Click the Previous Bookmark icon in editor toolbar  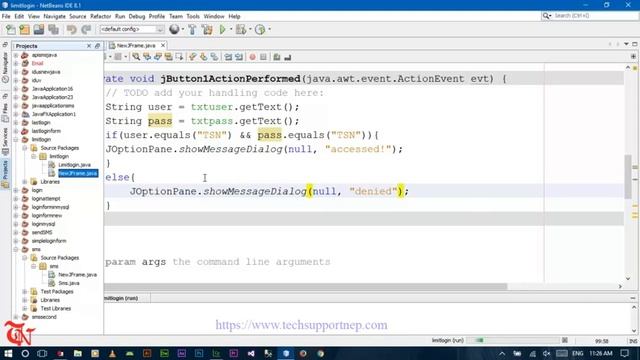pyautogui.click(x=193, y=57)
